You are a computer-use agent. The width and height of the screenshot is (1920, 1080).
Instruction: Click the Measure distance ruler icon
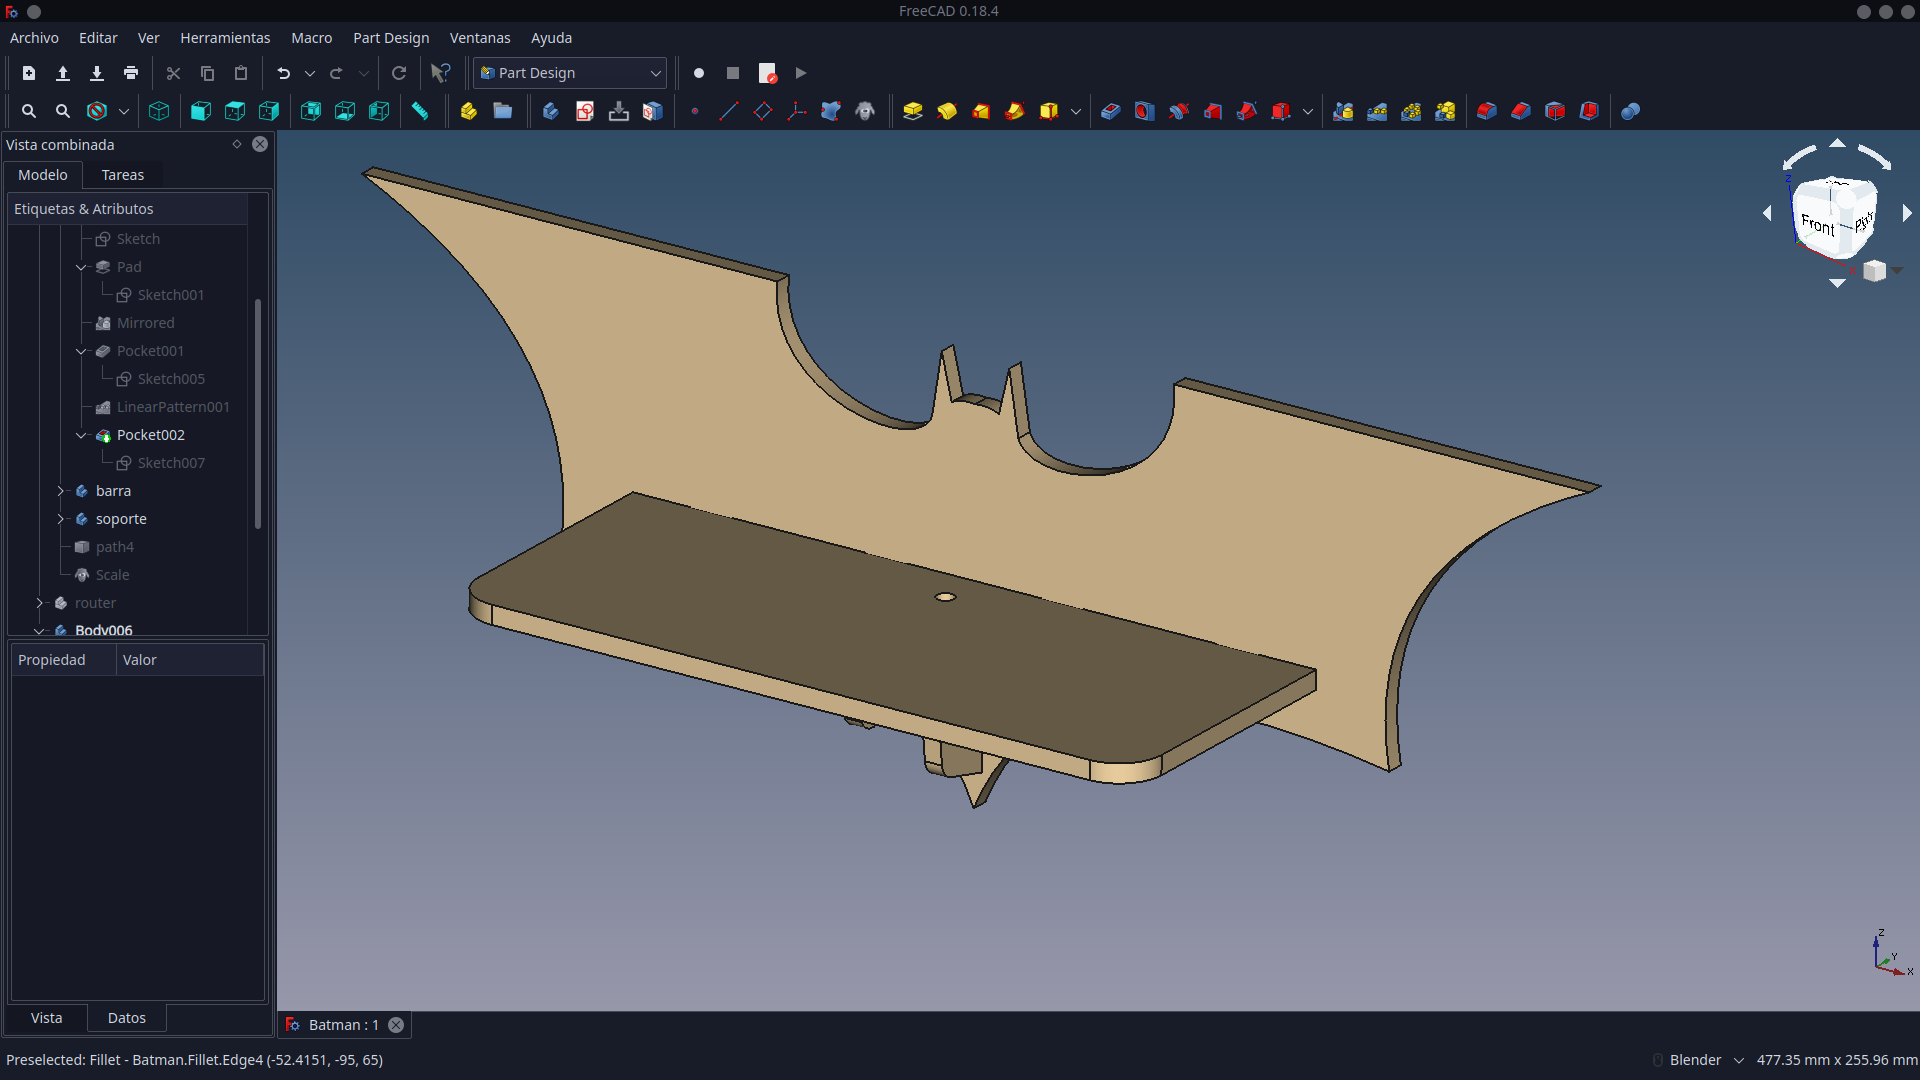(x=420, y=111)
